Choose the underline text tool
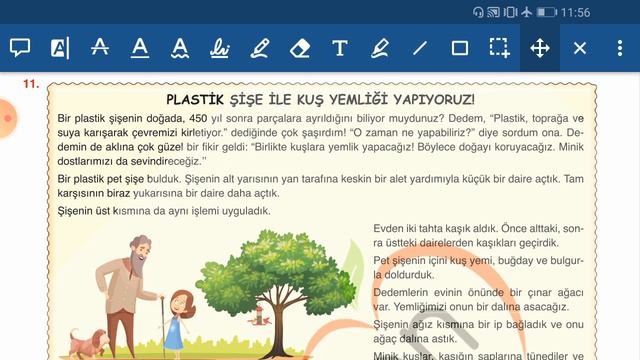The image size is (640, 360). [140, 48]
